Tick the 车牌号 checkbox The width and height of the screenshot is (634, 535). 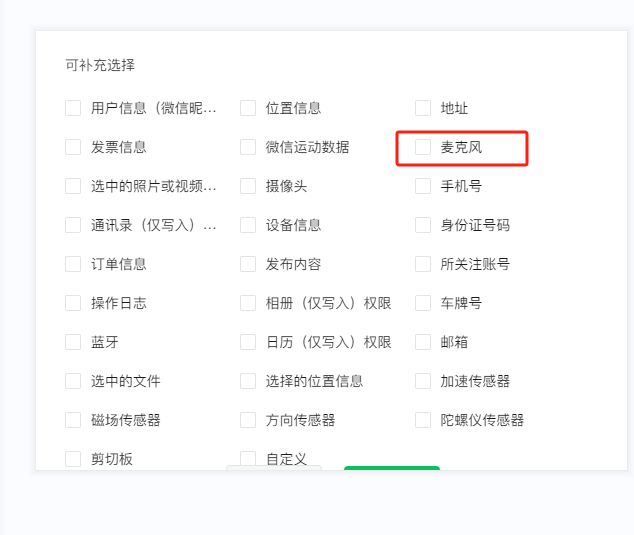423,303
